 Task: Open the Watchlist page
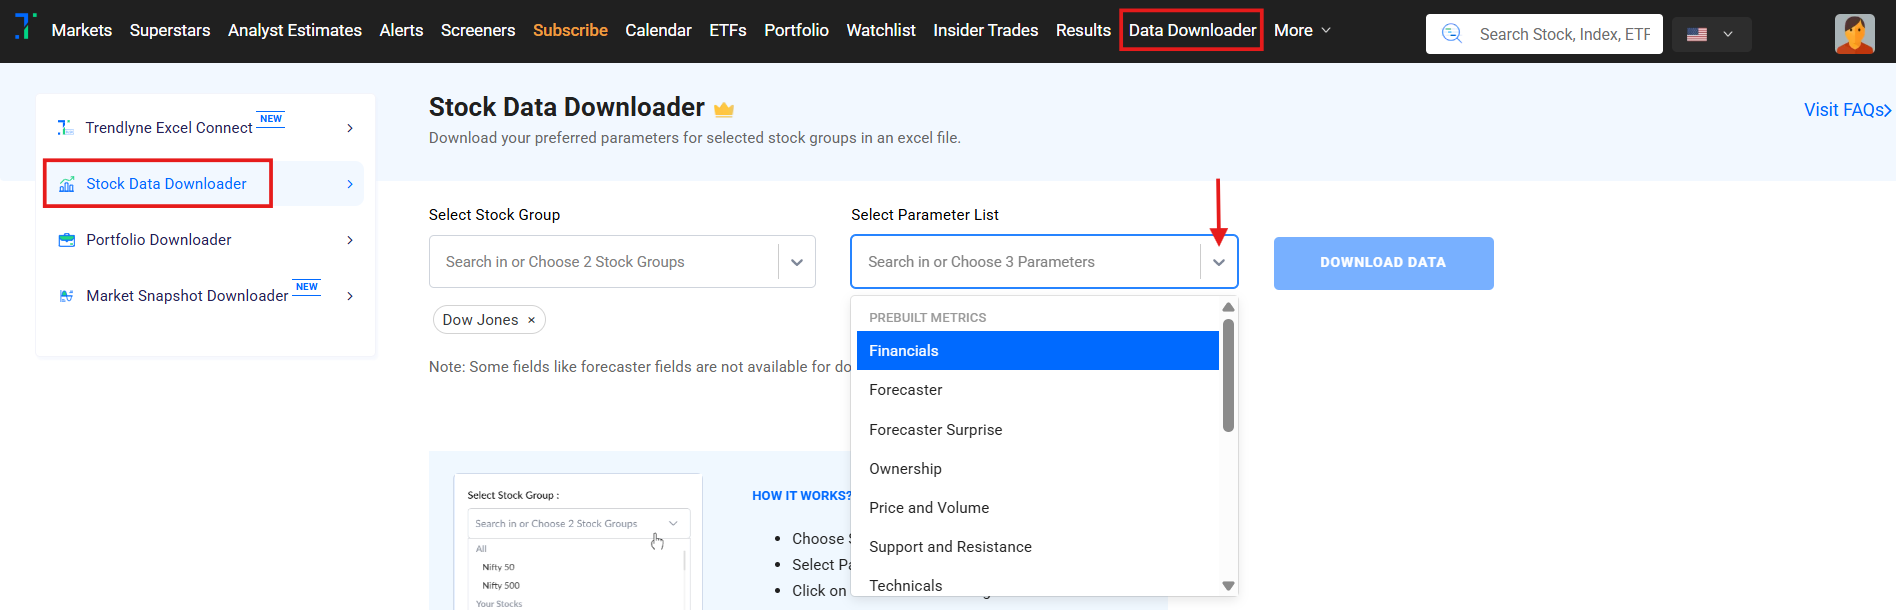[x=881, y=30]
